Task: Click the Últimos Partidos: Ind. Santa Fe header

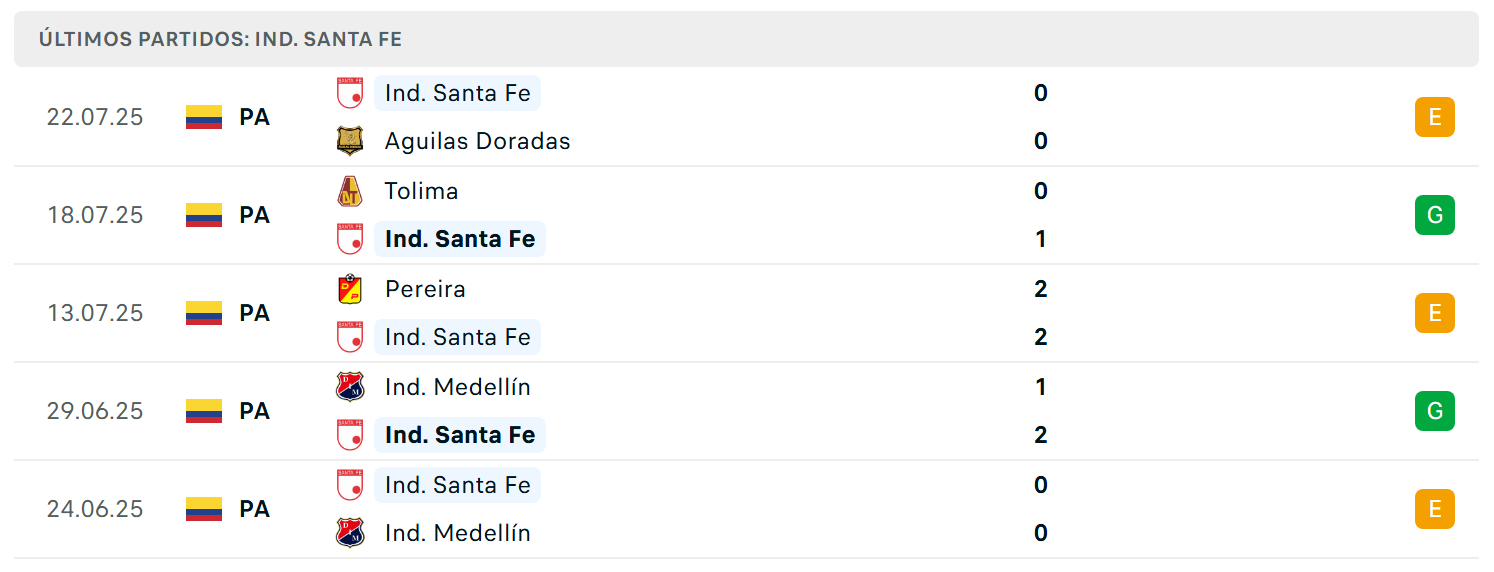Action: (220, 39)
